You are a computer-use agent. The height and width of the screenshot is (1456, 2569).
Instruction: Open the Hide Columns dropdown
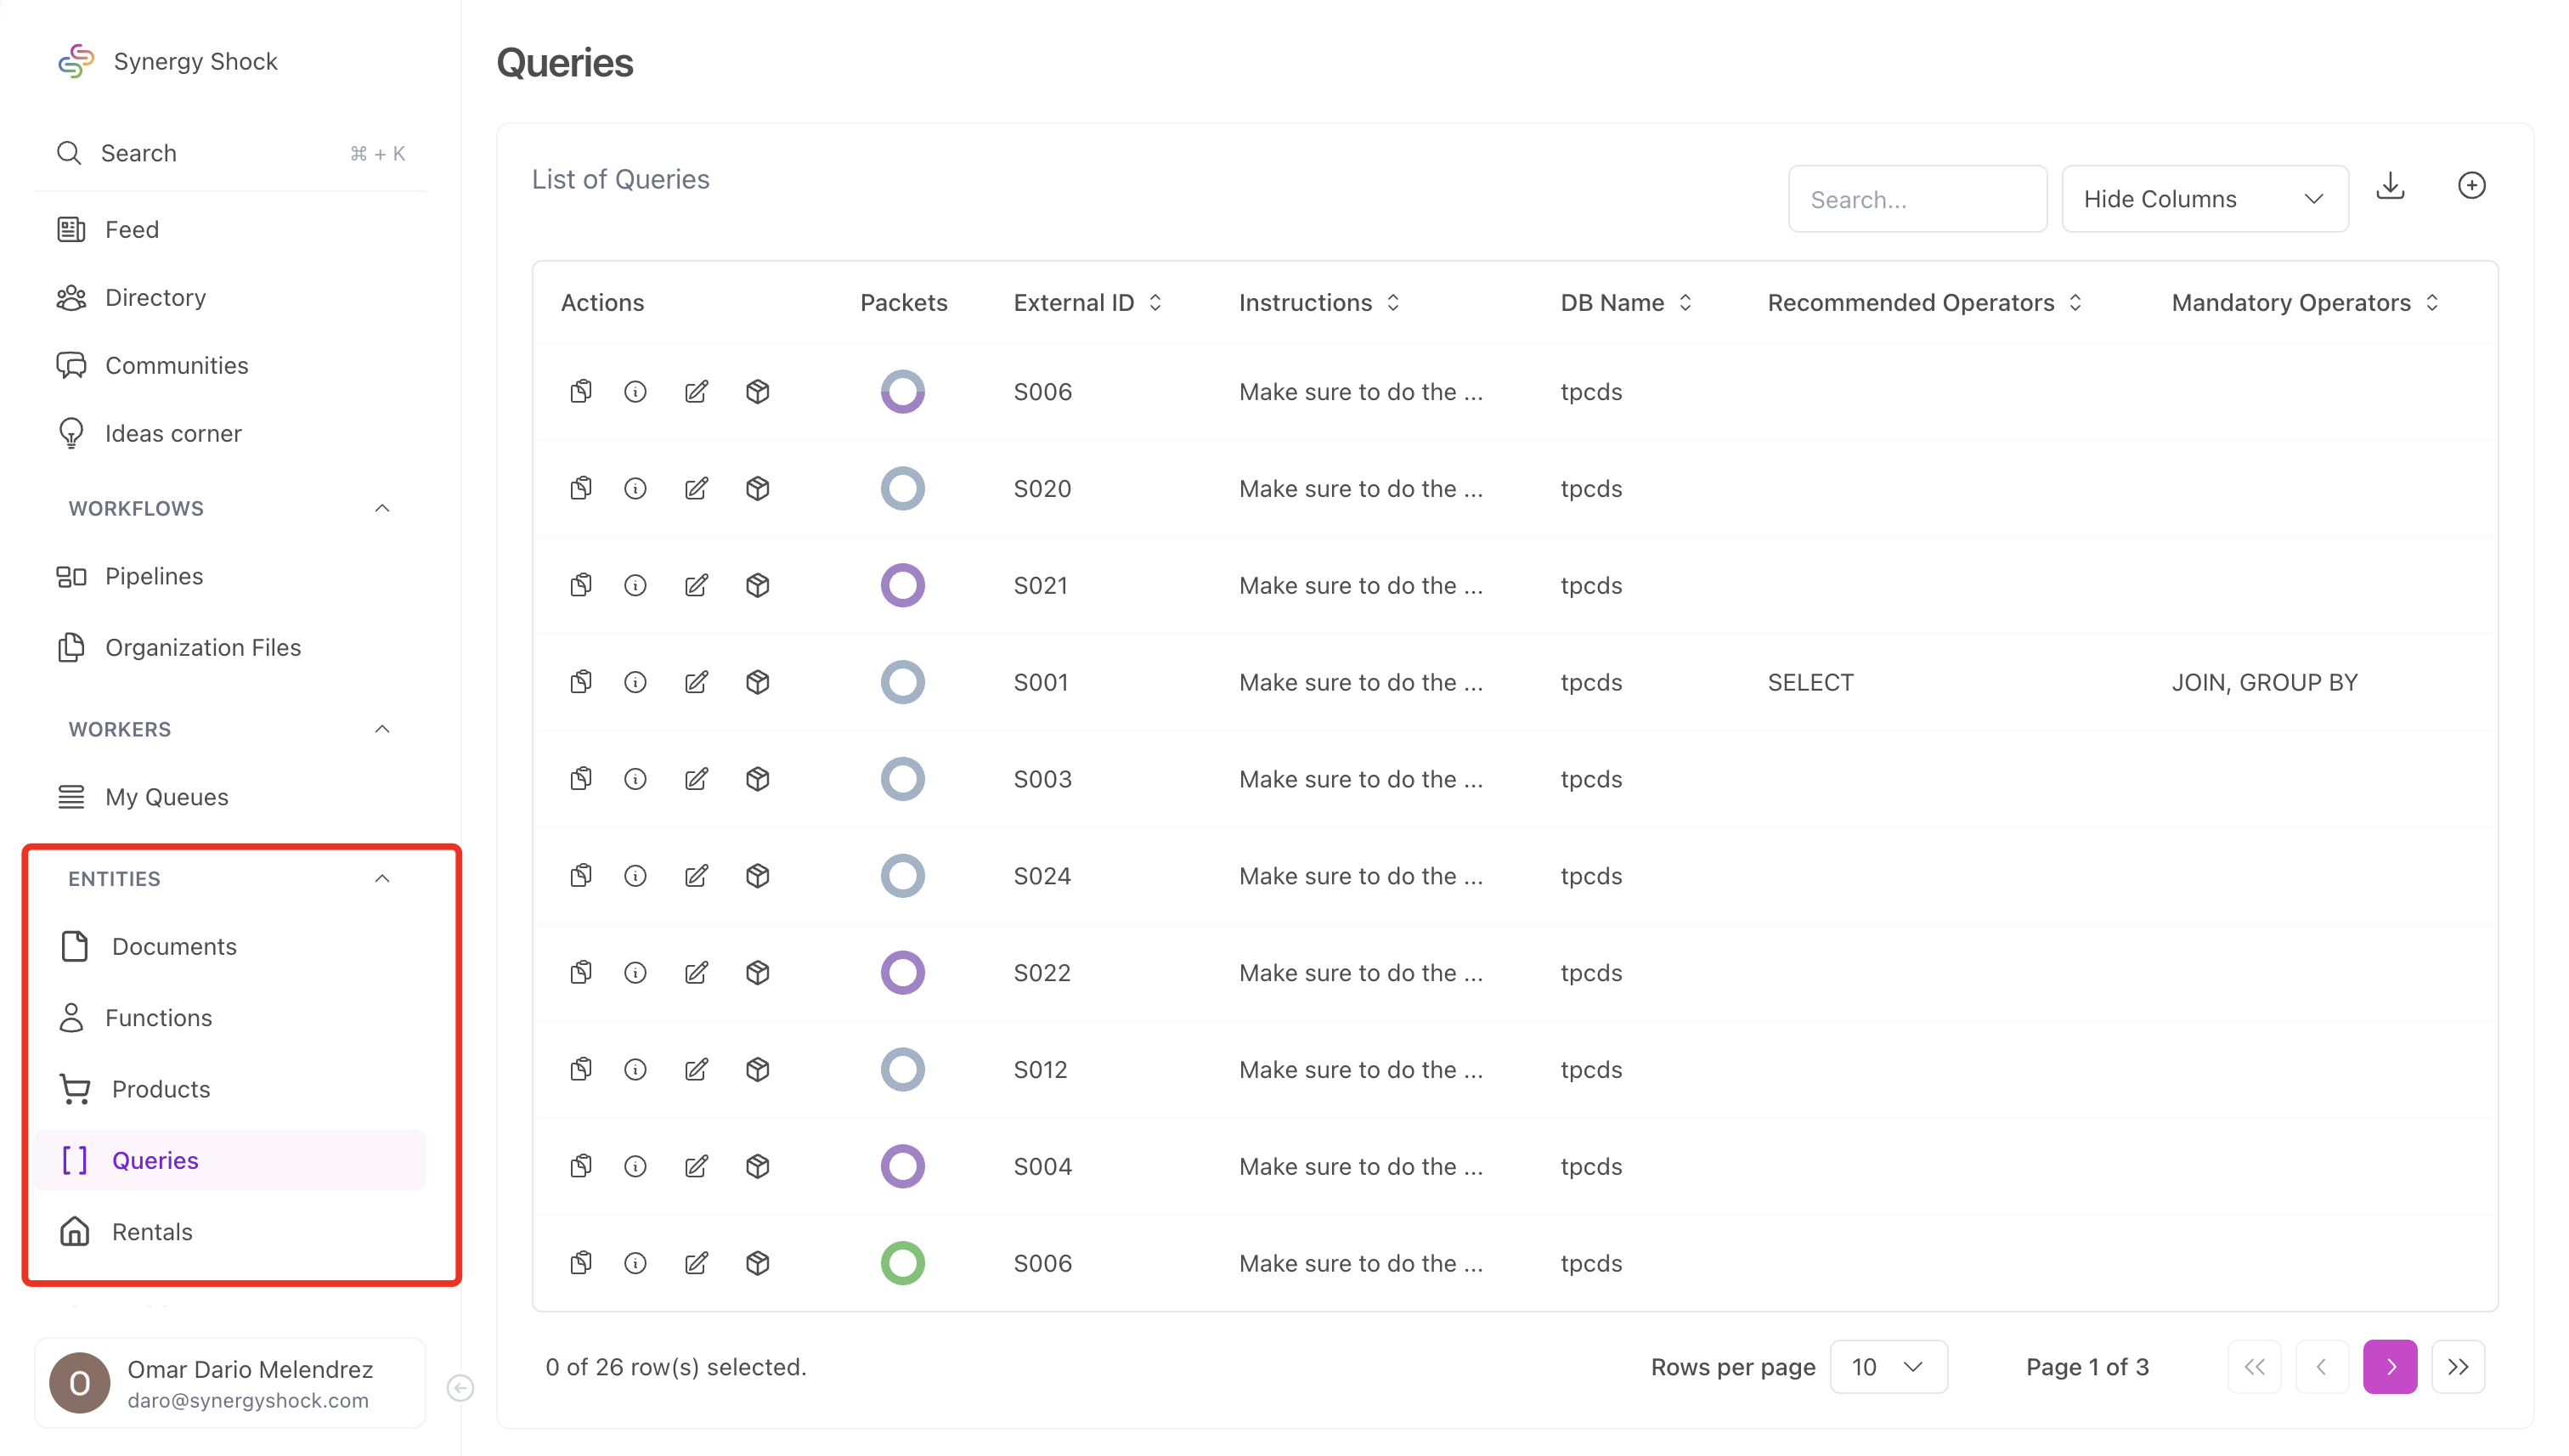click(2204, 199)
